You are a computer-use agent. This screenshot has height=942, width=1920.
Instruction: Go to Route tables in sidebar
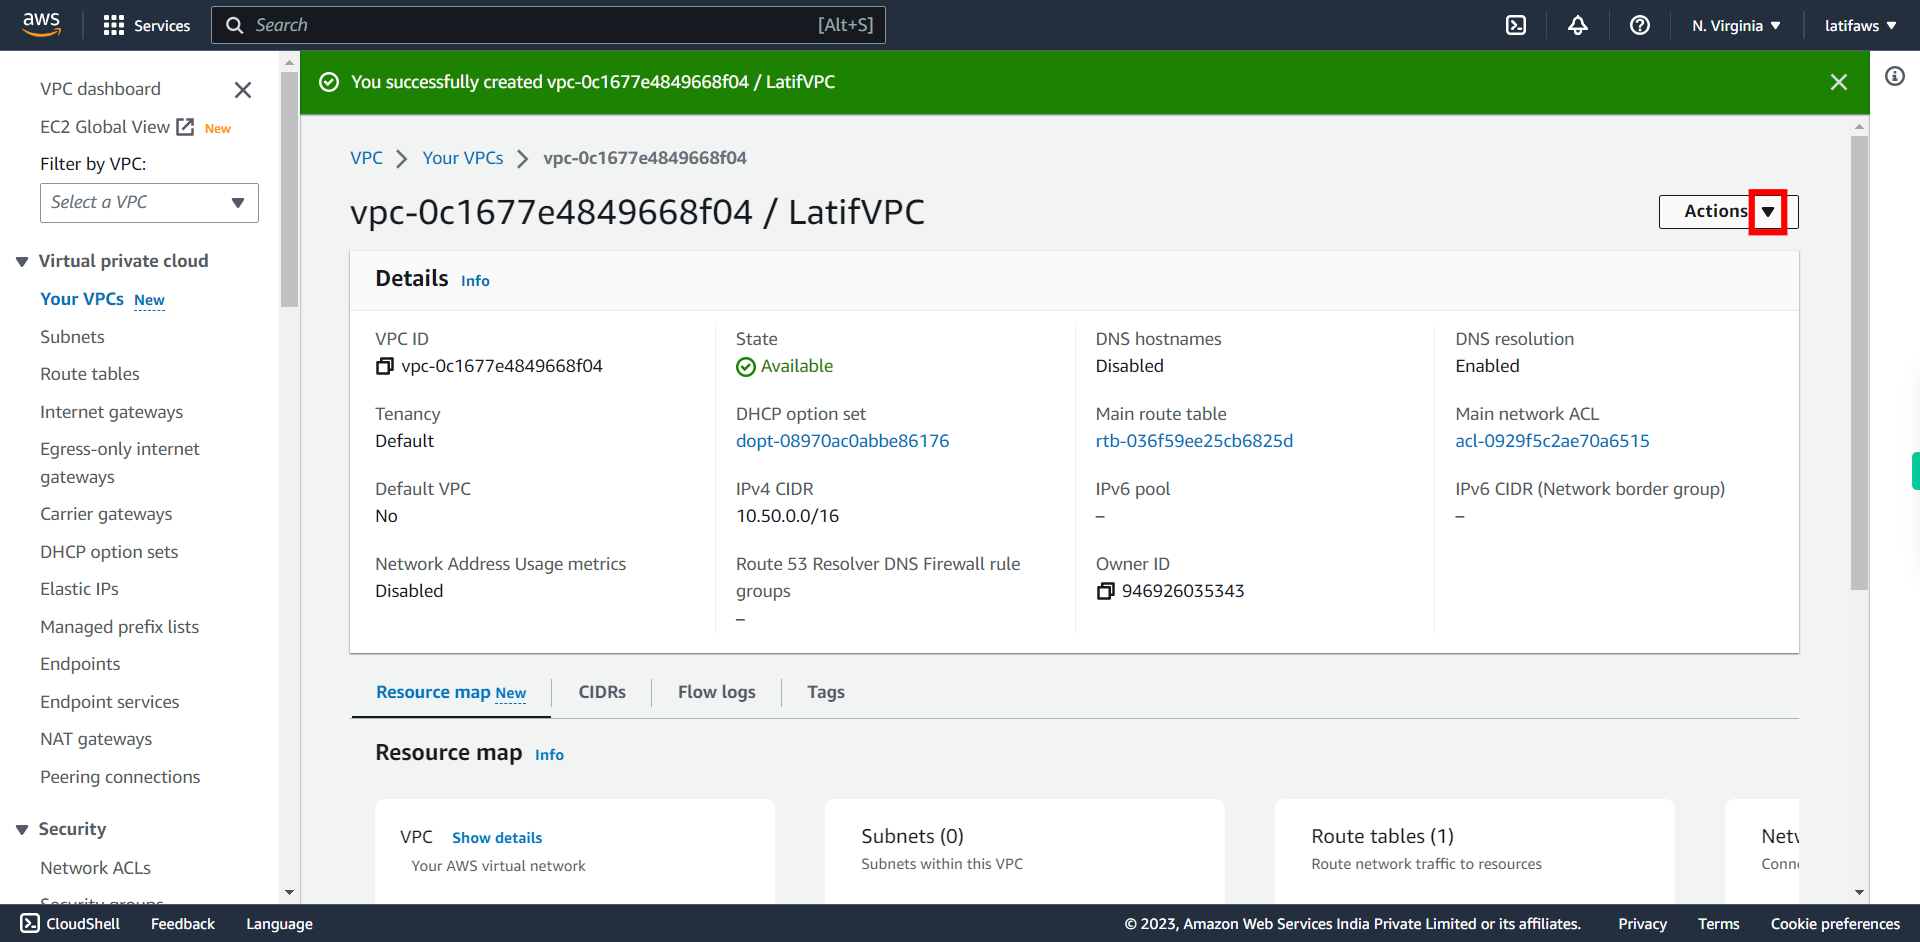(90, 374)
